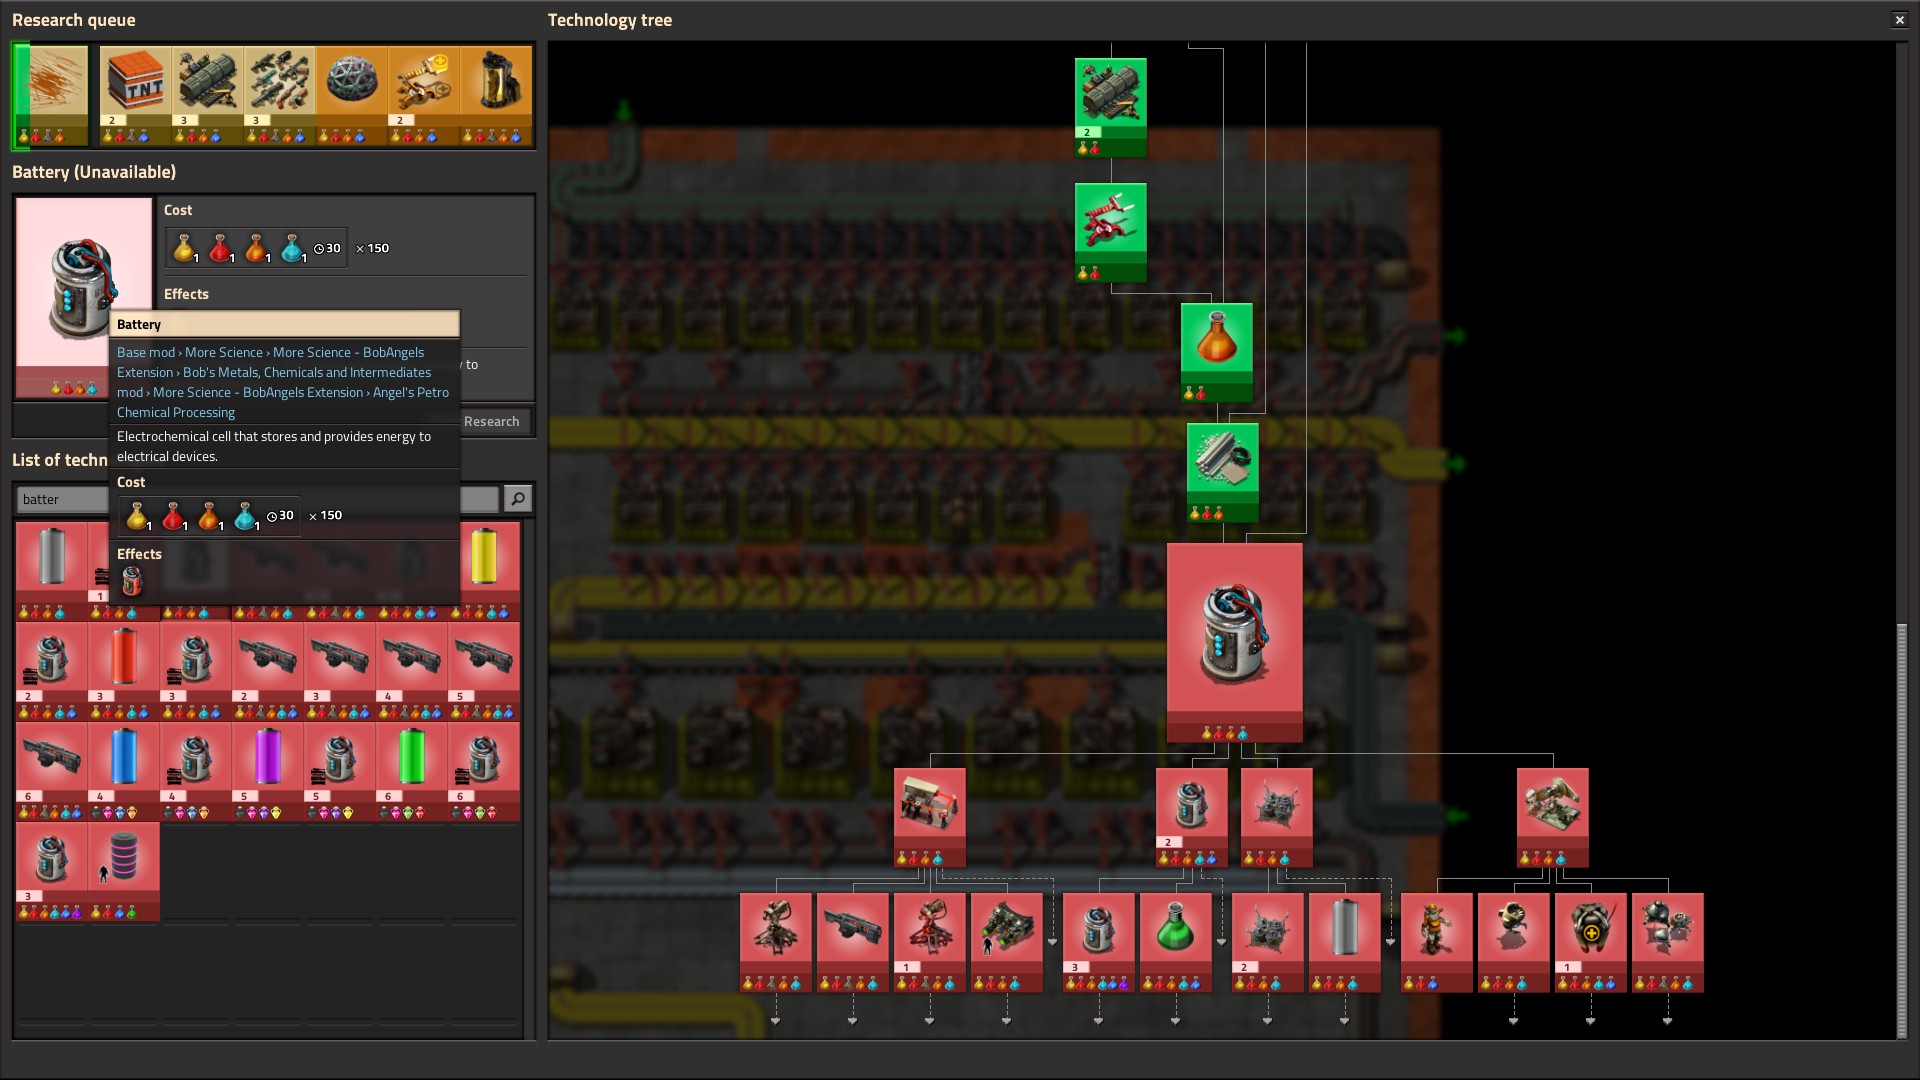Screen dimensions: 1920x1080
Task: Click the technology tree vertical scrollbar
Action: tap(1902, 830)
